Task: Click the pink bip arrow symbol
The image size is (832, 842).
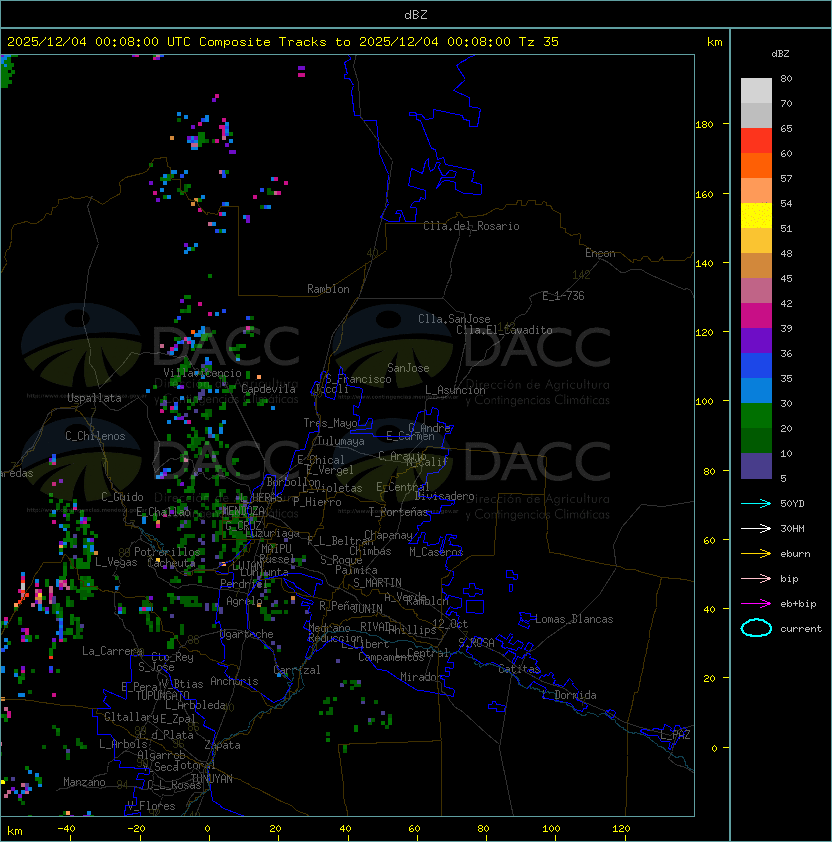Action: pyautogui.click(x=756, y=578)
